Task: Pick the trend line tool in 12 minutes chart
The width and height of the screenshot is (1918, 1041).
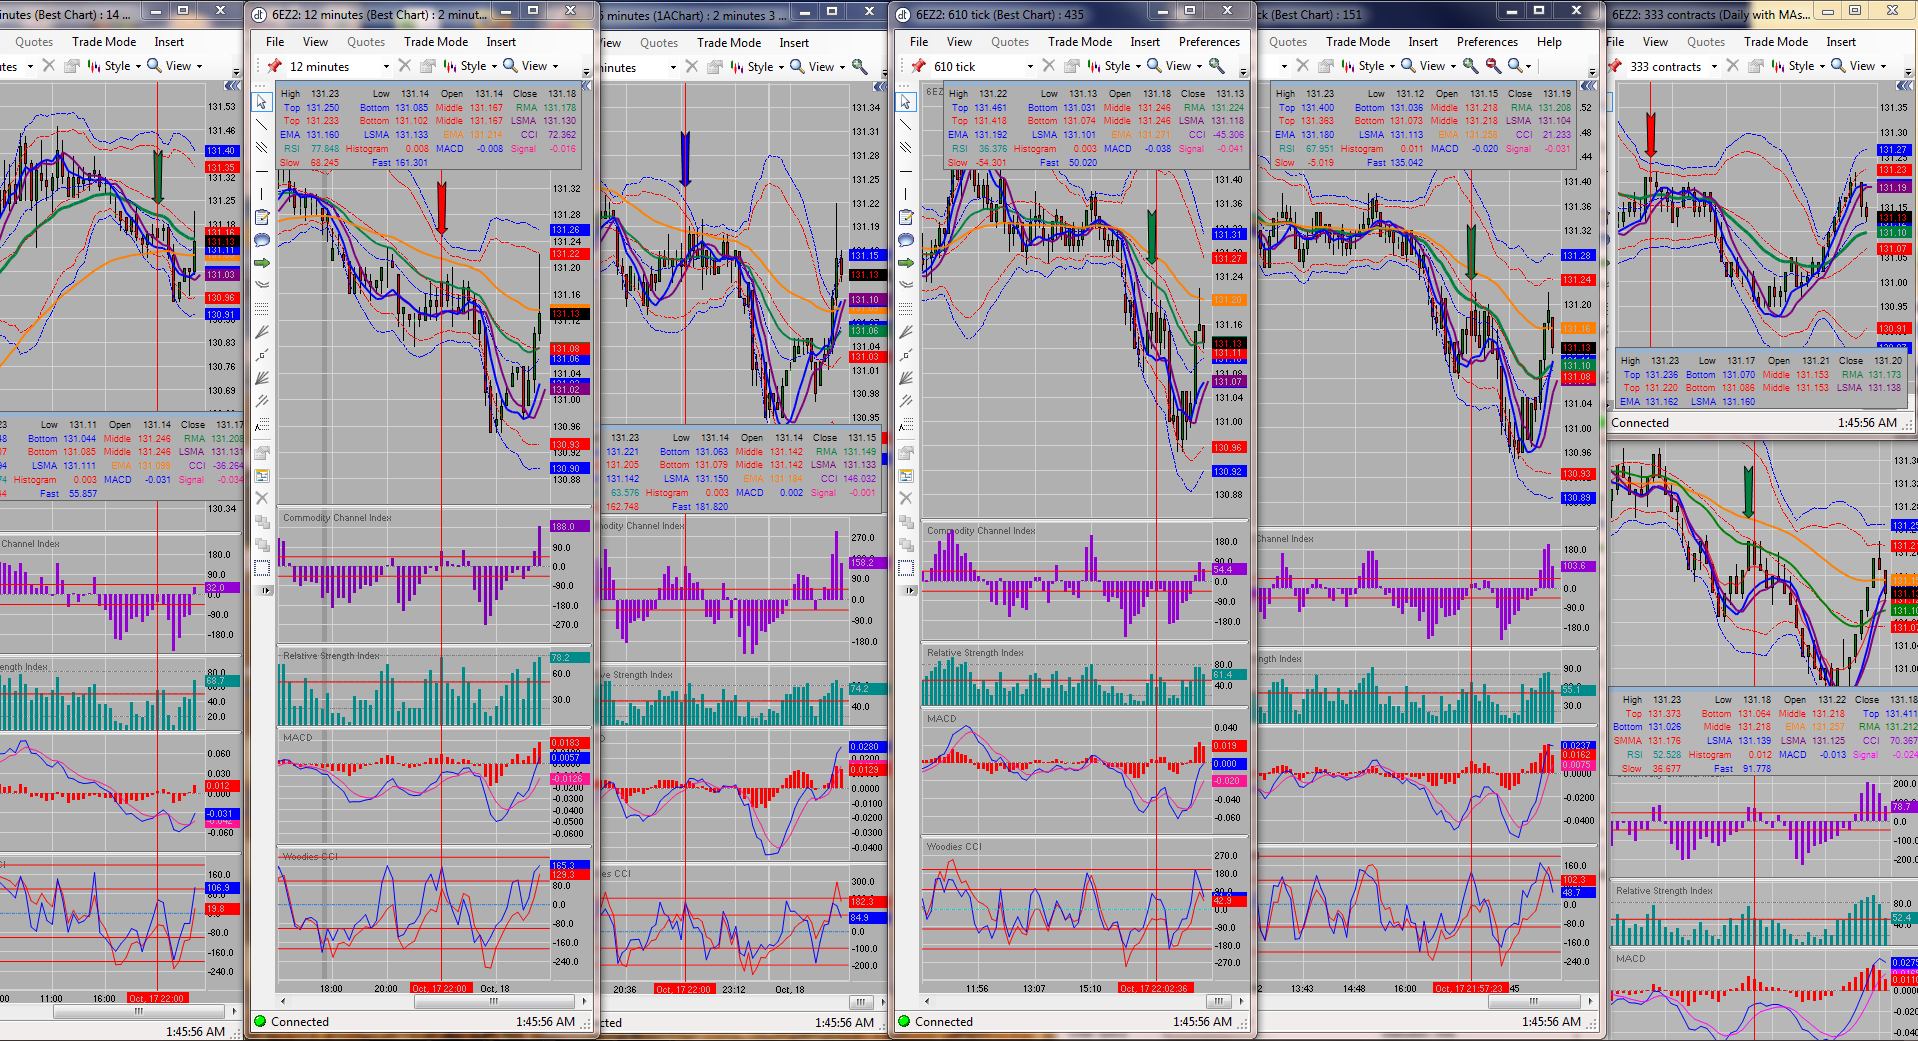Action: 262,125
